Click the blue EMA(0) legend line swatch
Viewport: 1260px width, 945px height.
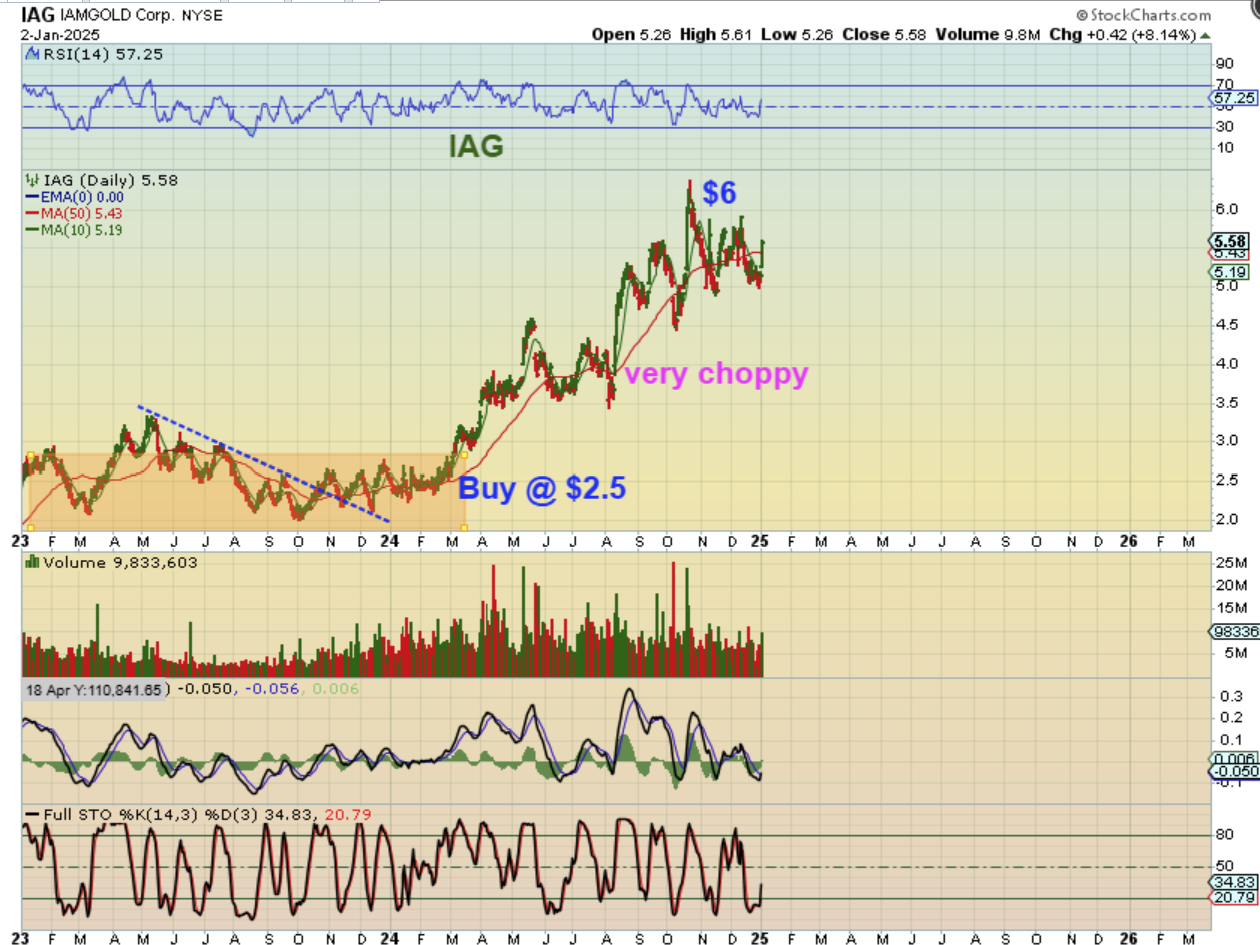click(x=30, y=198)
